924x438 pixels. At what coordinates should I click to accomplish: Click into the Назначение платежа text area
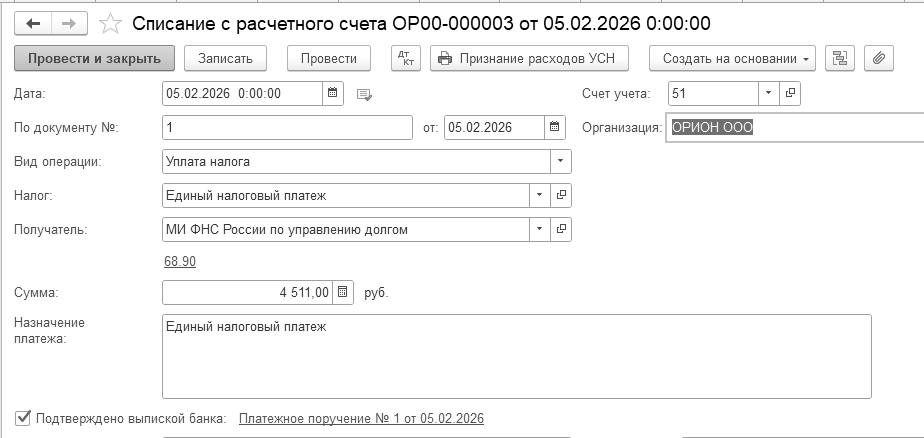pos(517,357)
